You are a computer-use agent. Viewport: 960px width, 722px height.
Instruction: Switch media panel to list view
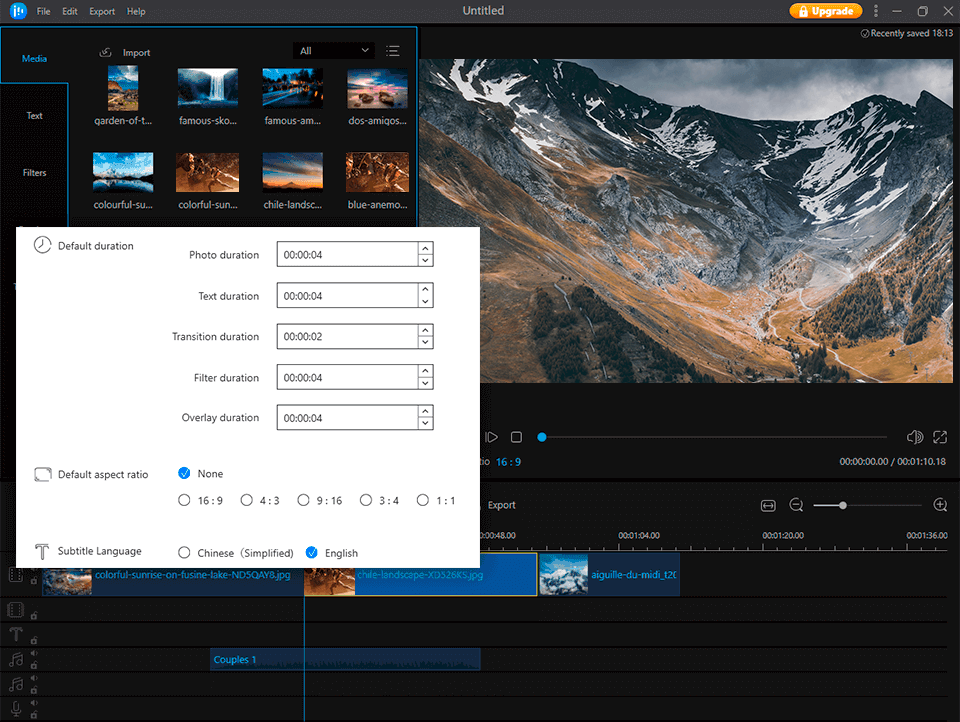[x=393, y=51]
